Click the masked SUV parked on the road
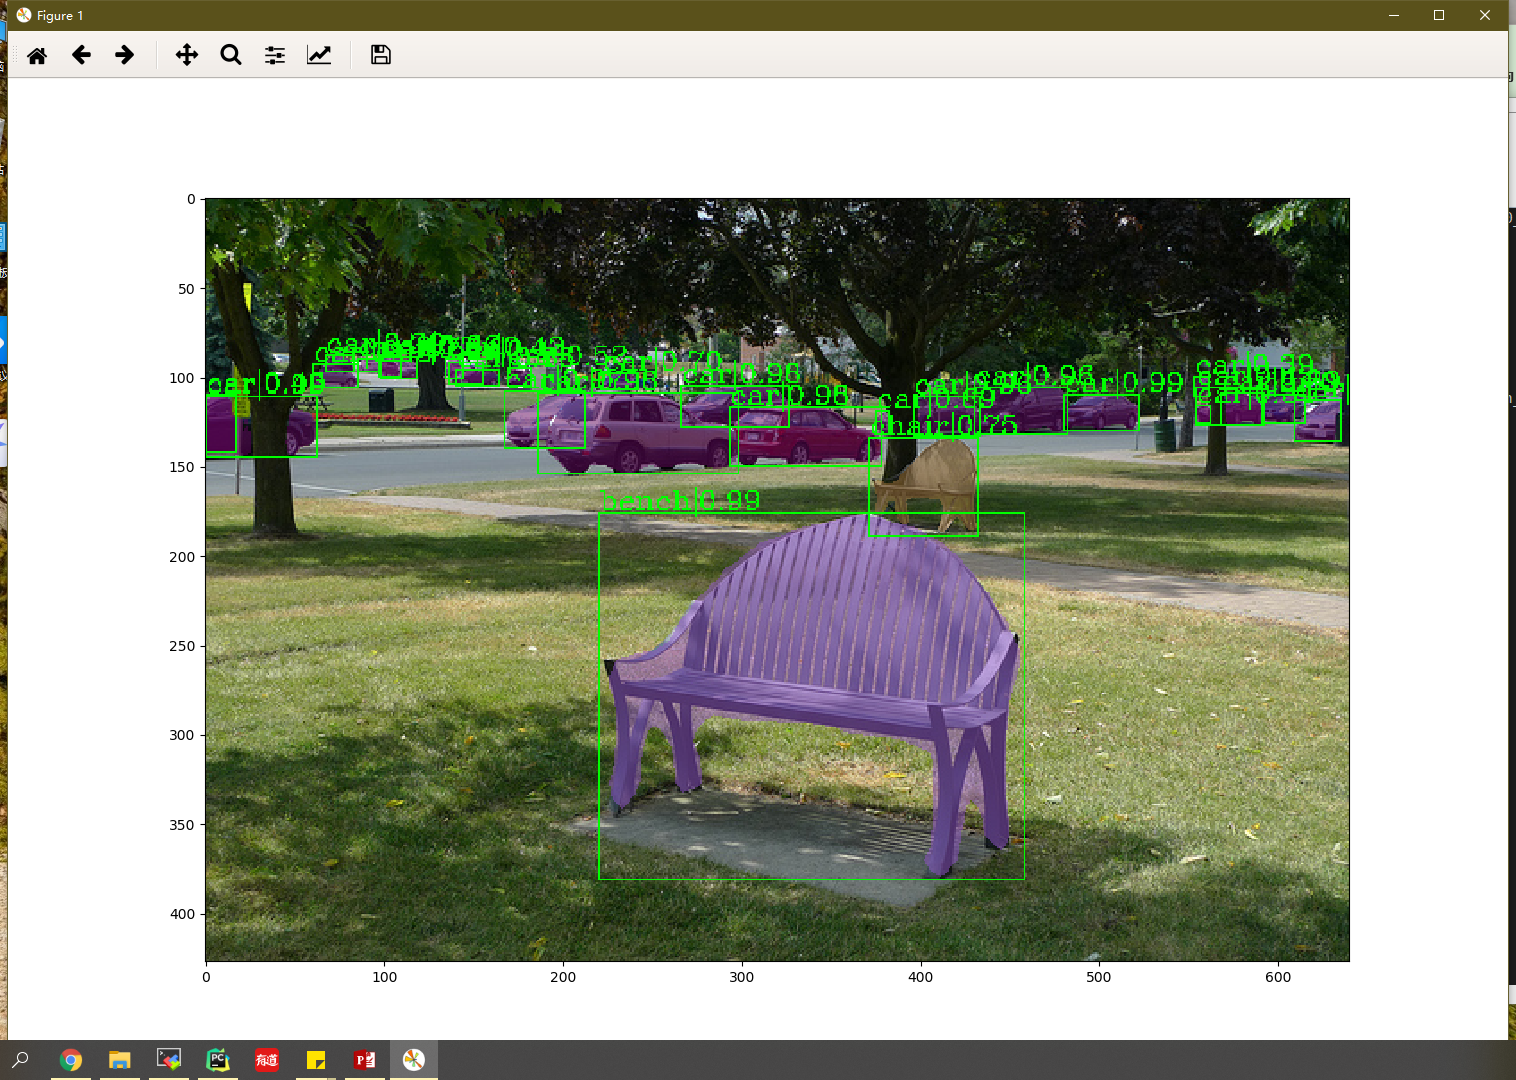Screen dimensions: 1516x1080 (x=640, y=432)
